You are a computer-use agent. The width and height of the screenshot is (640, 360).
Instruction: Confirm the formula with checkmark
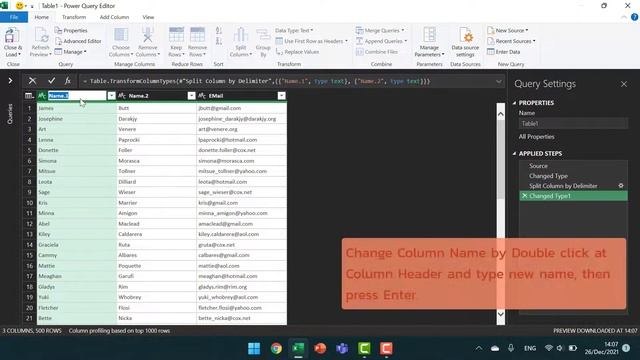tap(51, 81)
